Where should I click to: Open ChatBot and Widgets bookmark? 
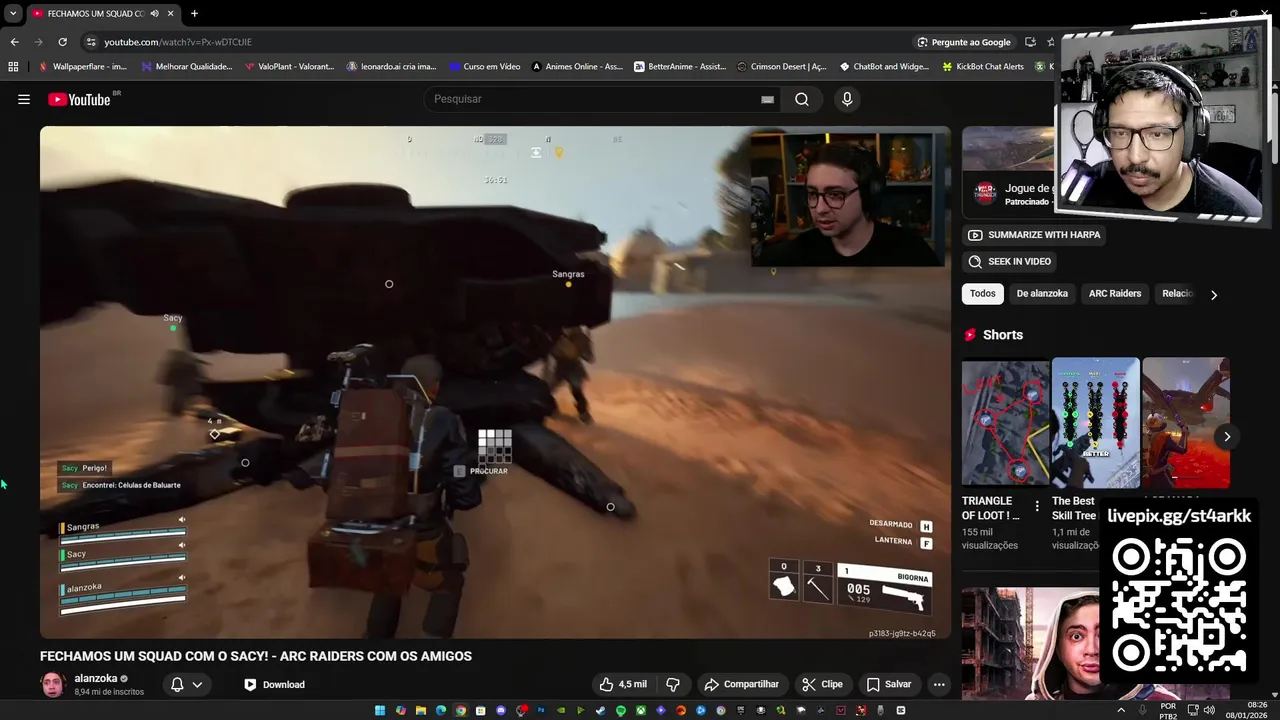pos(884,67)
